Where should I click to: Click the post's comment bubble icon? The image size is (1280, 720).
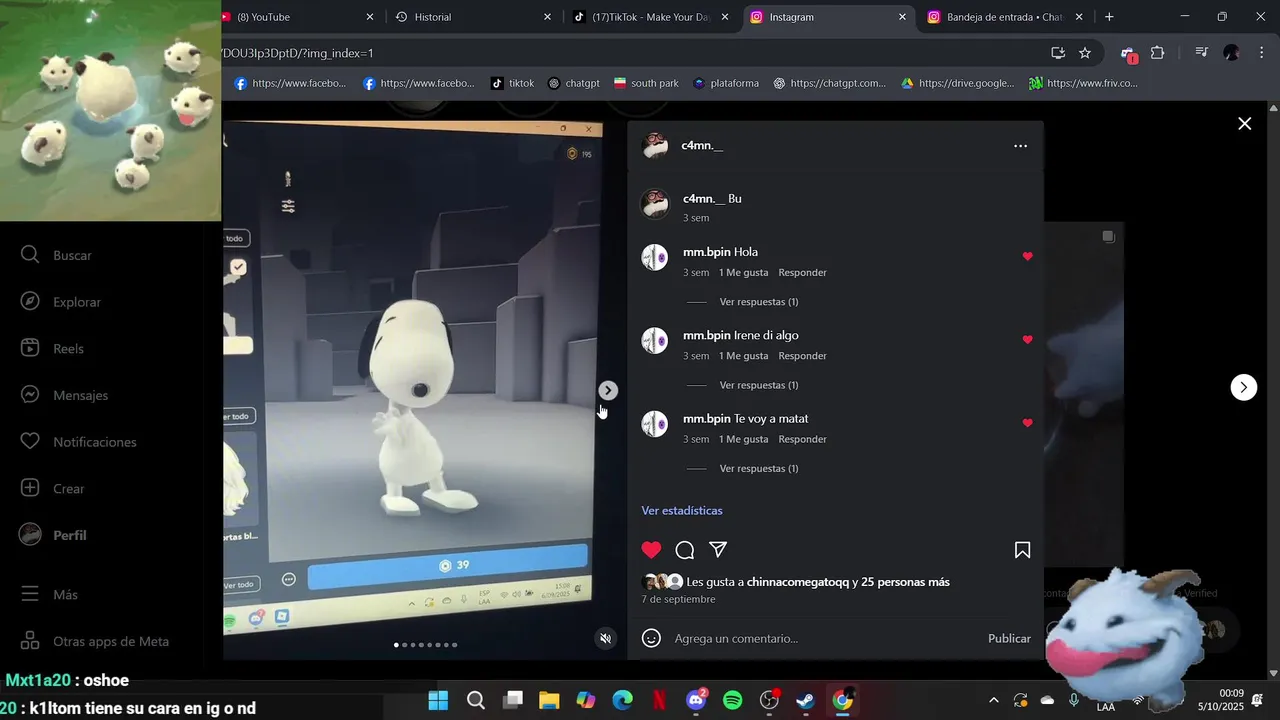point(684,550)
